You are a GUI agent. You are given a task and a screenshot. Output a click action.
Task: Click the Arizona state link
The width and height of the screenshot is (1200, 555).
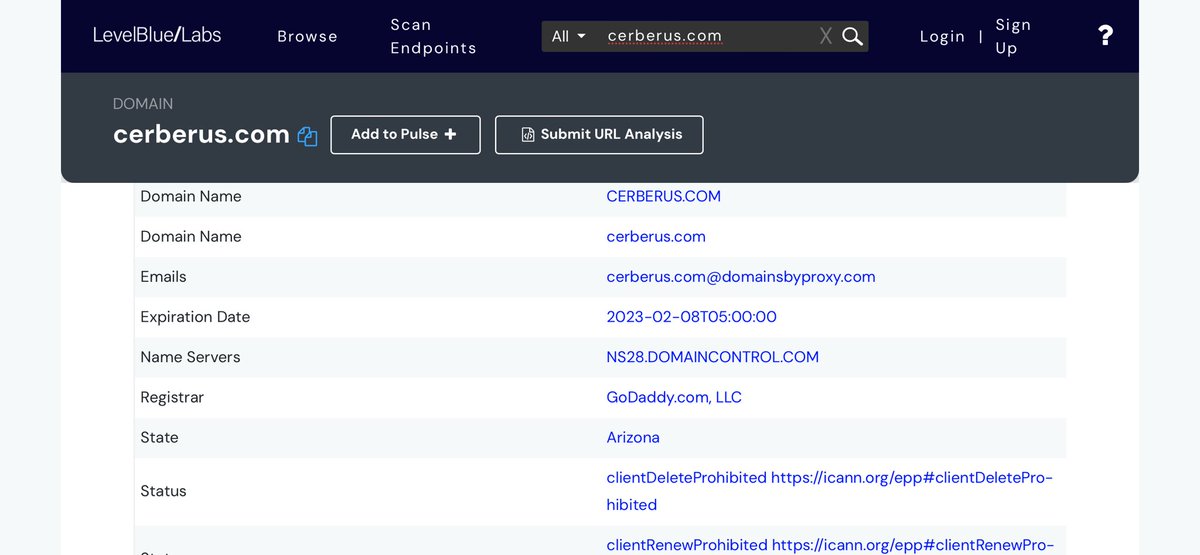click(x=633, y=437)
